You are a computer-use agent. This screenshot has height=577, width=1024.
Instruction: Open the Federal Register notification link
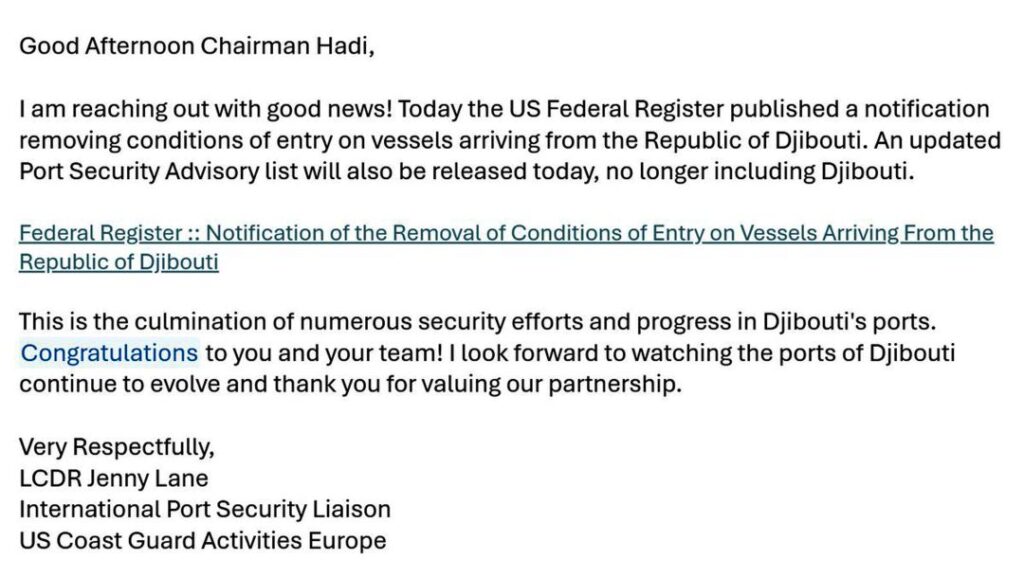(506, 247)
